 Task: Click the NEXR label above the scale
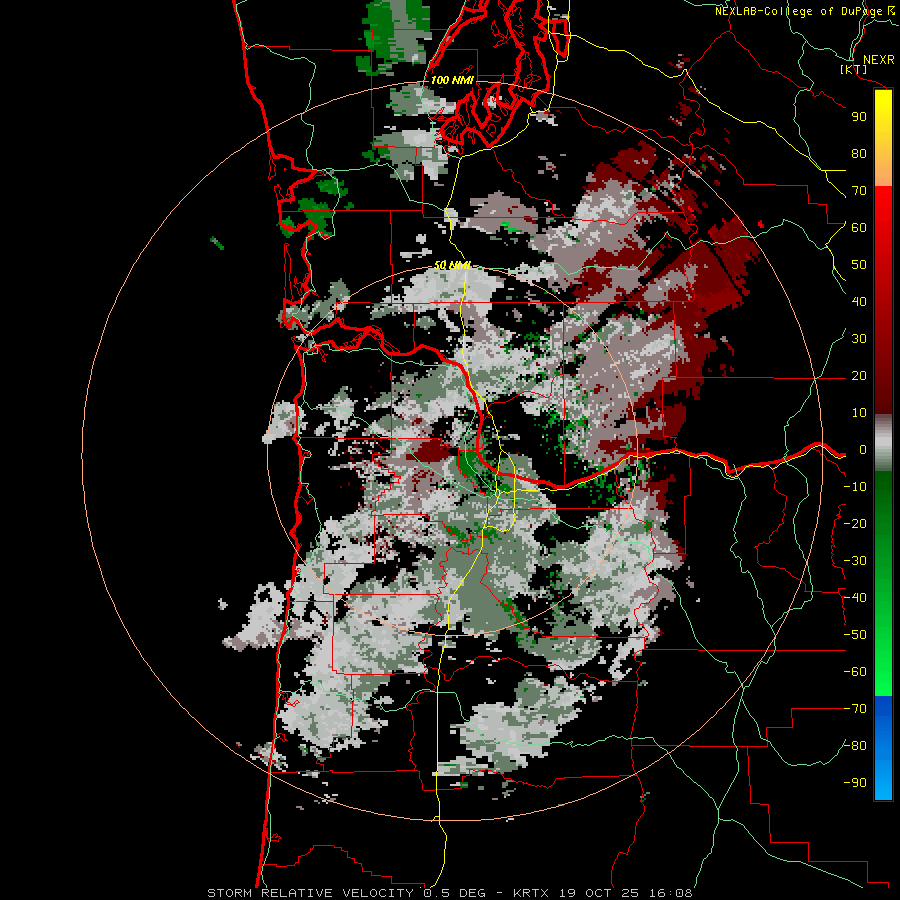coord(878,60)
